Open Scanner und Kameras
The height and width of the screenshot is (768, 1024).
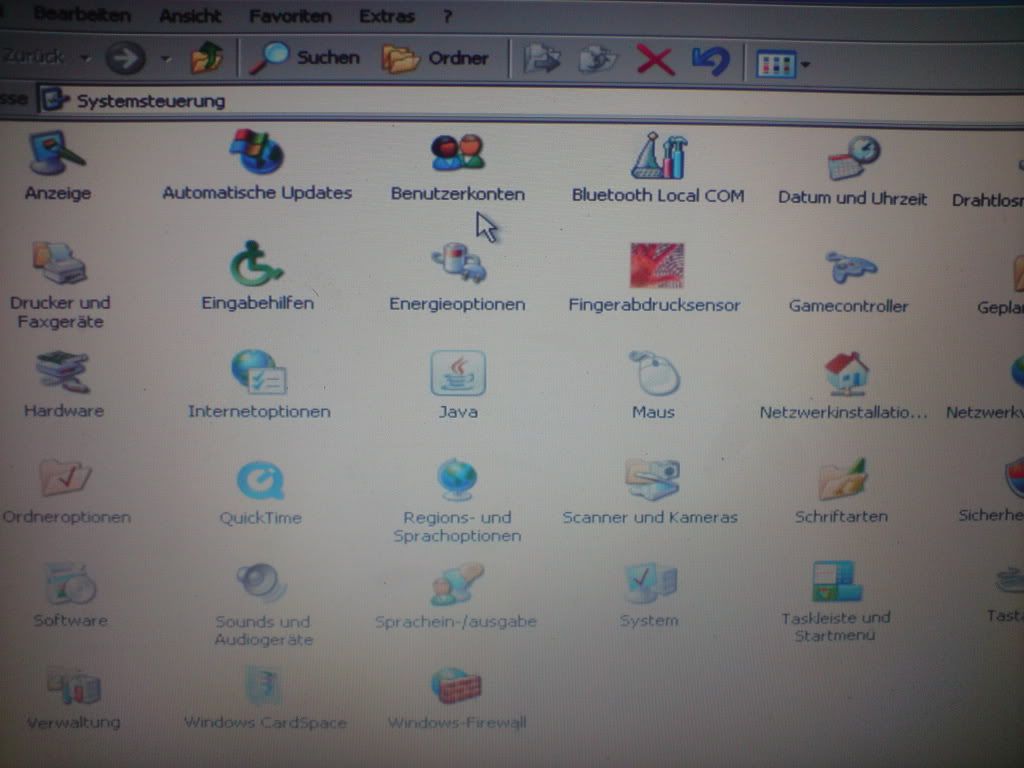650,492
